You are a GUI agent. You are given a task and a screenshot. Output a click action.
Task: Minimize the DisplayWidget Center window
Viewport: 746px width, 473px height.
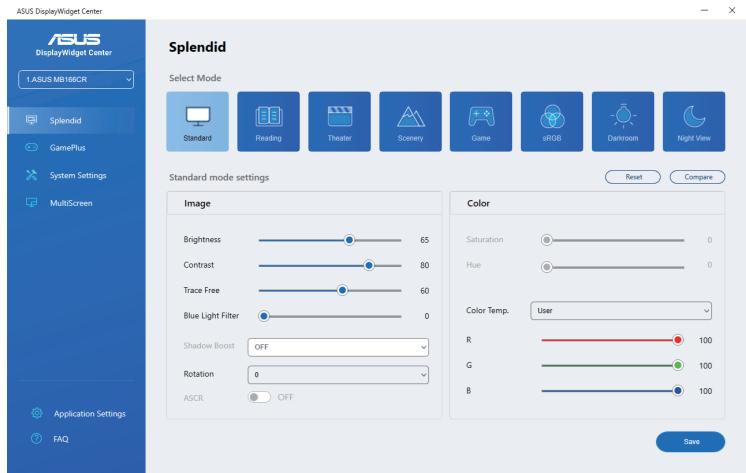pyautogui.click(x=704, y=10)
